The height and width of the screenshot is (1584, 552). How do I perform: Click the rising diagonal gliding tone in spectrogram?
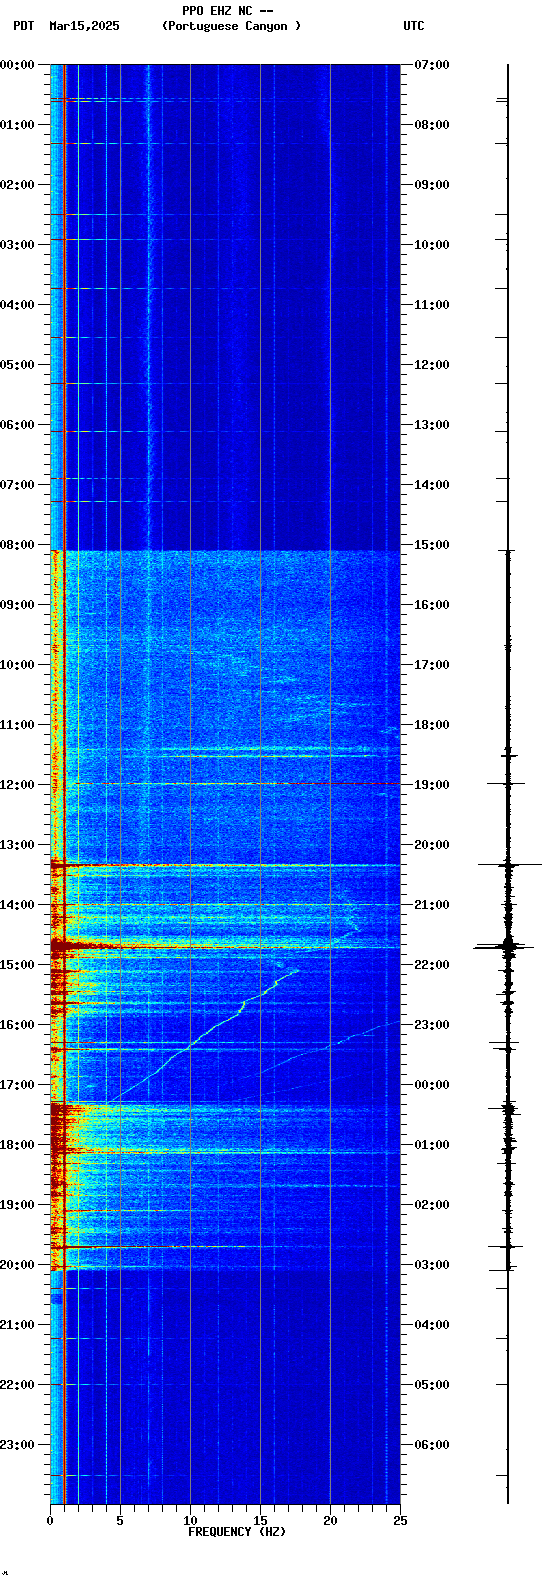pyautogui.click(x=205, y=1035)
